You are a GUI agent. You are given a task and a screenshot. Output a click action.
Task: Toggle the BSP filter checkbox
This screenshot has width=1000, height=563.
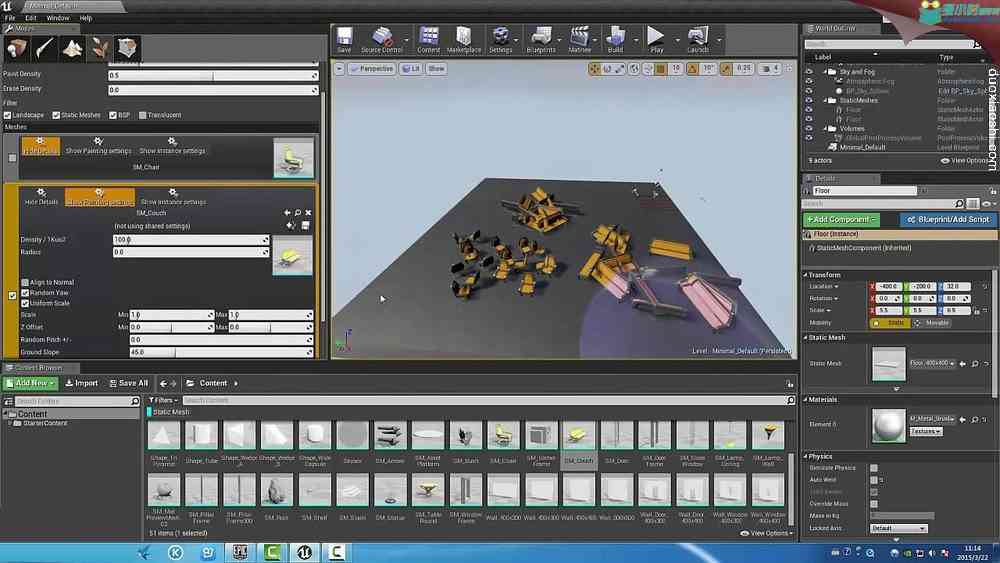[113, 115]
